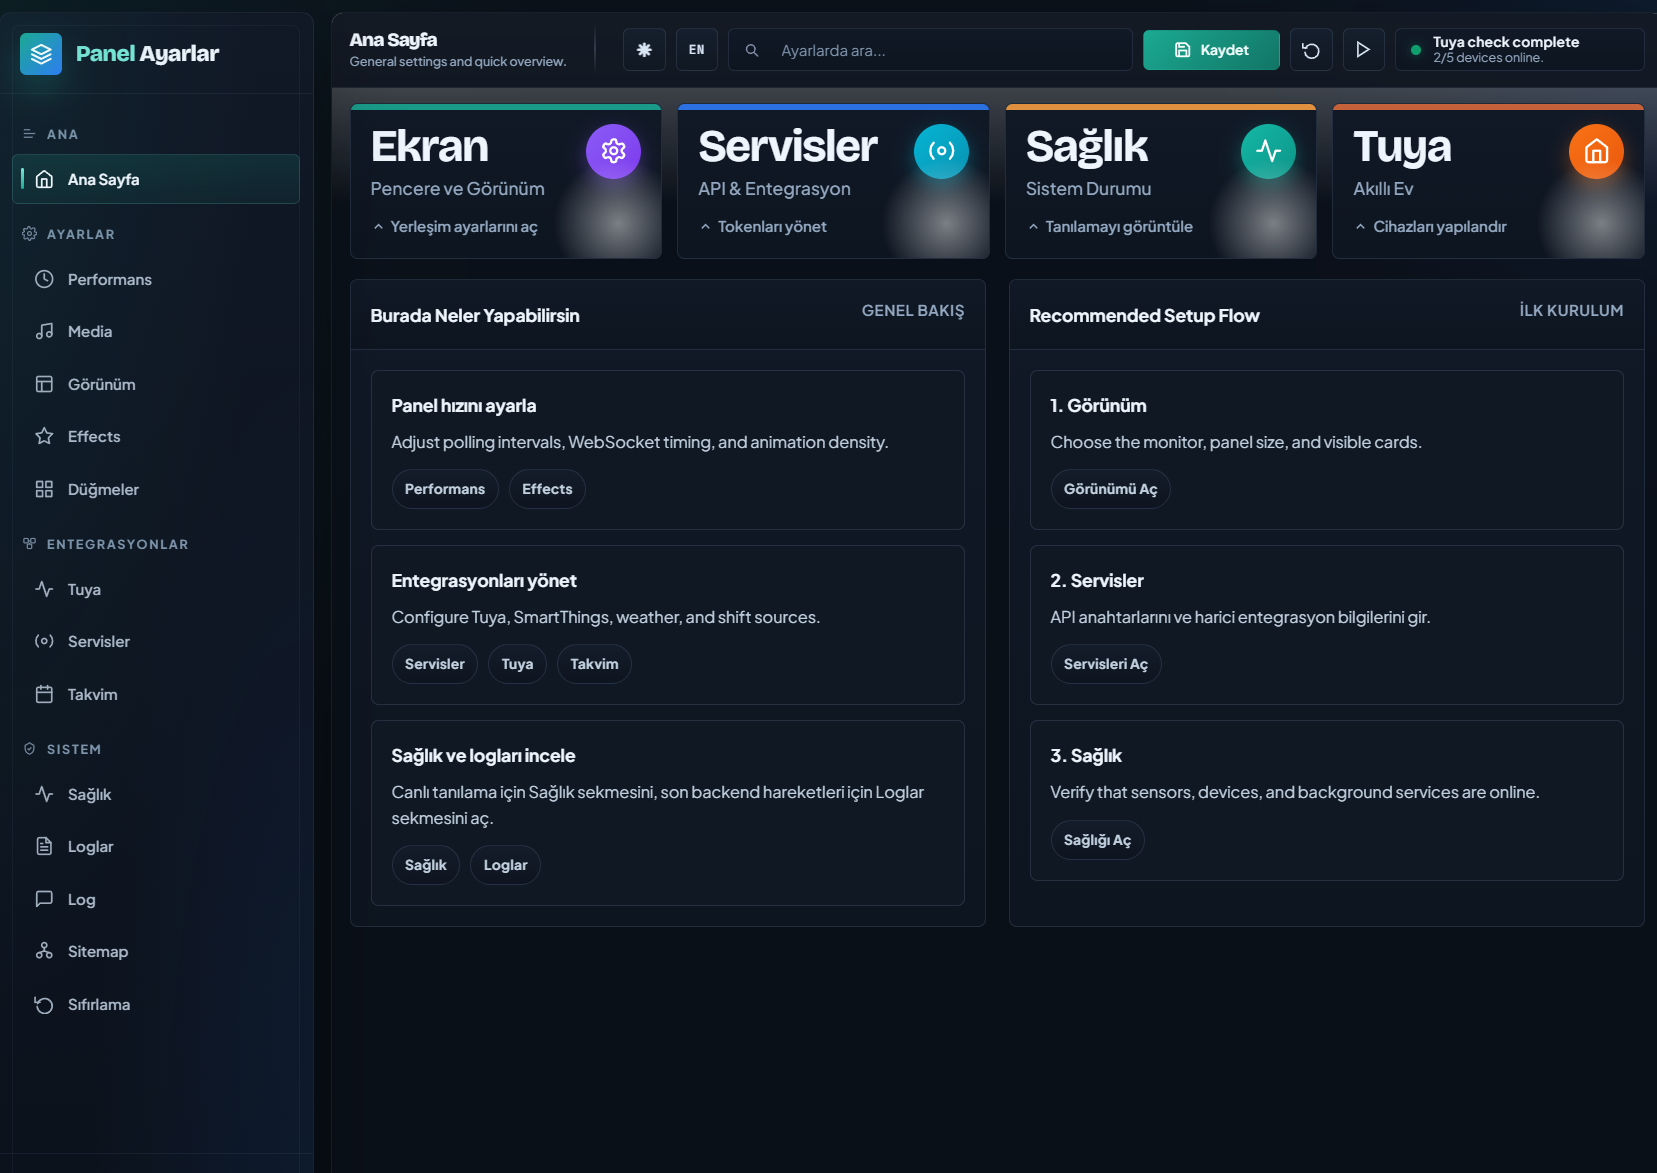
Task: Open the Tuya check complete status box
Action: 1519,50
